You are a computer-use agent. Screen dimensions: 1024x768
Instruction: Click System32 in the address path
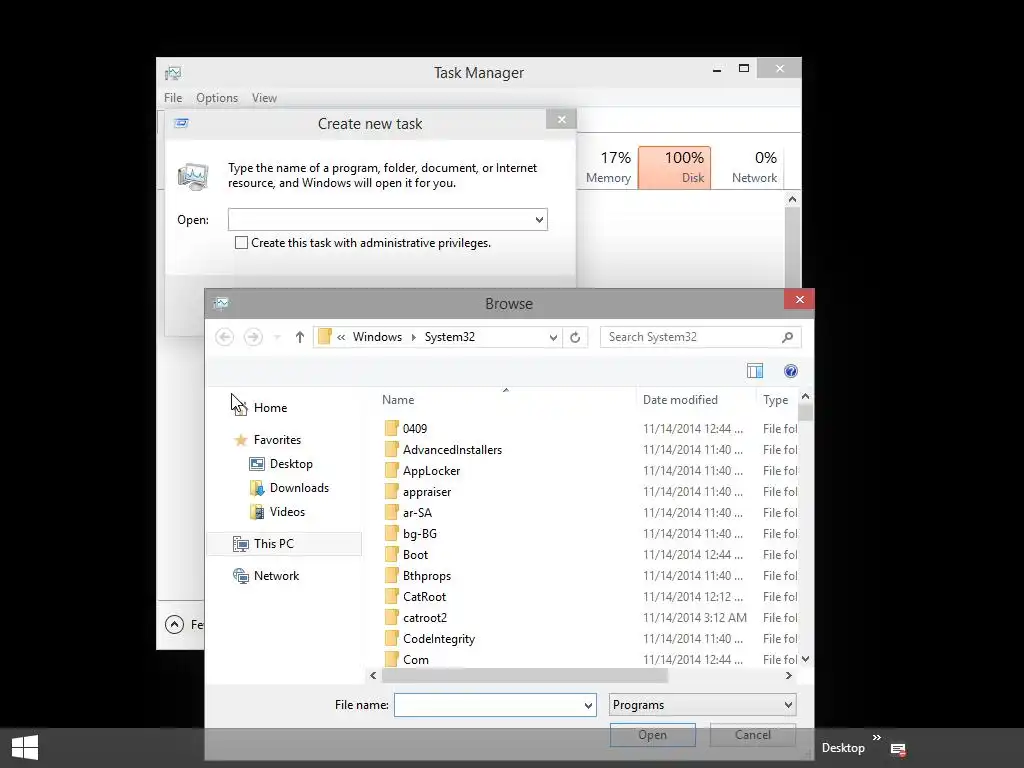(449, 337)
